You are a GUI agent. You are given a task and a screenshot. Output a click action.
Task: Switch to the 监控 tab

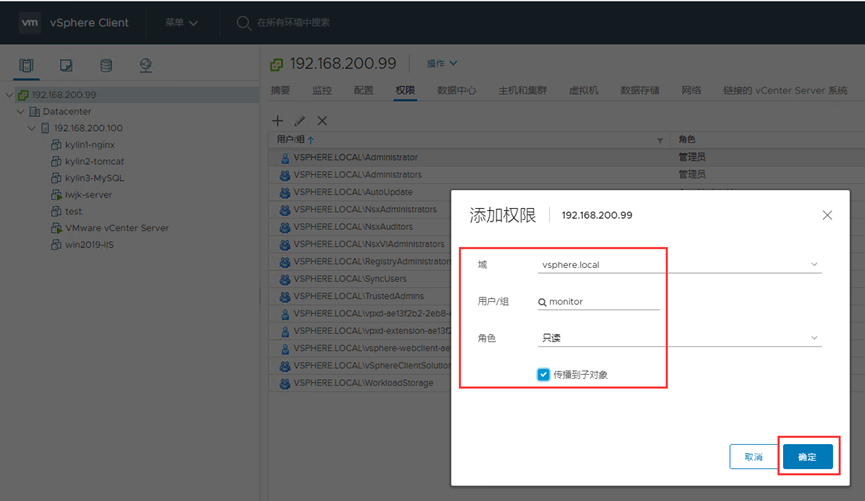(322, 90)
